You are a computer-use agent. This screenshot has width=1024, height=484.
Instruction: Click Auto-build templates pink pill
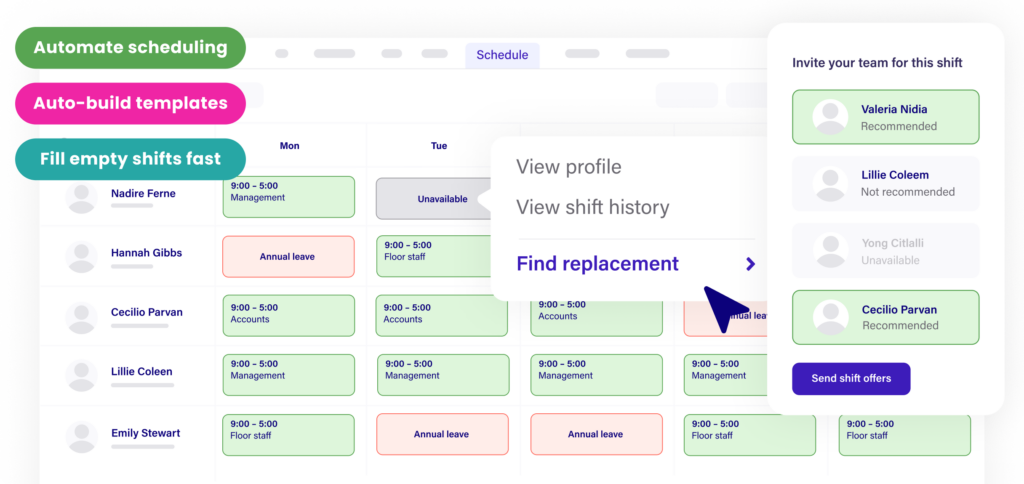[130, 103]
